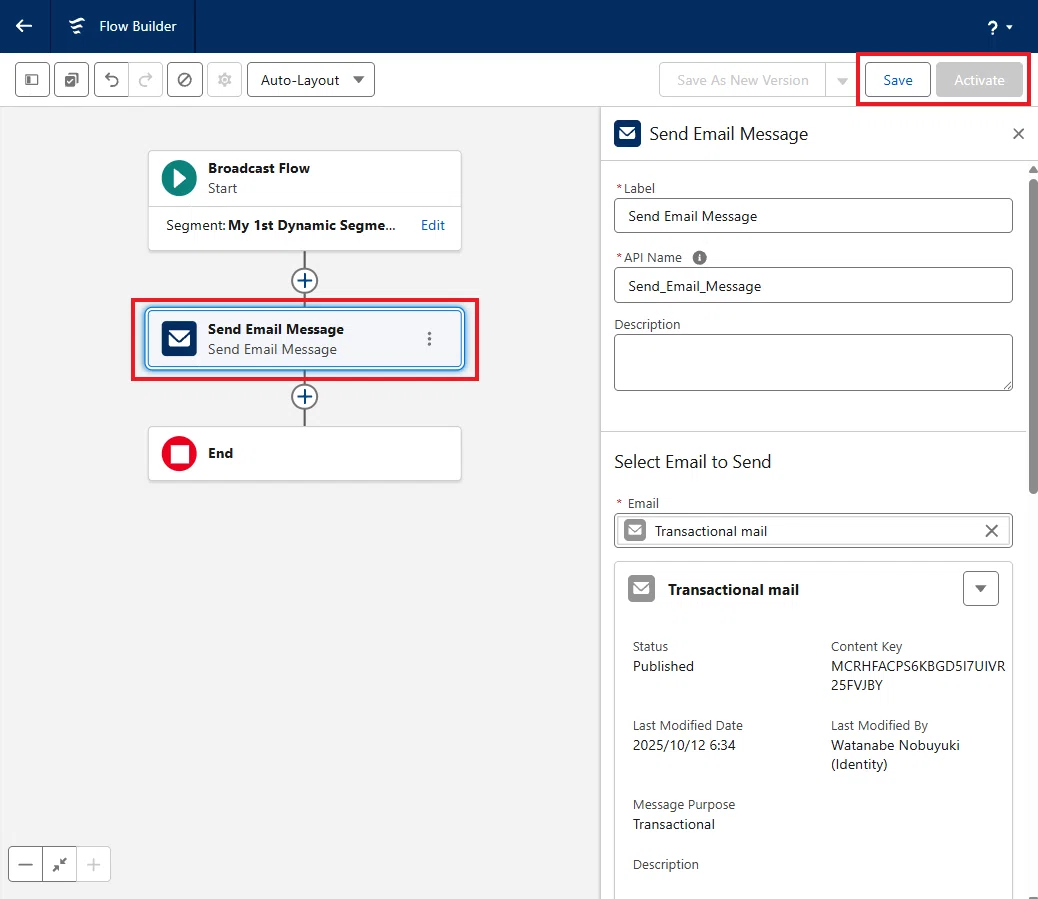Fit the flow to view
The image size is (1038, 899).
click(60, 864)
